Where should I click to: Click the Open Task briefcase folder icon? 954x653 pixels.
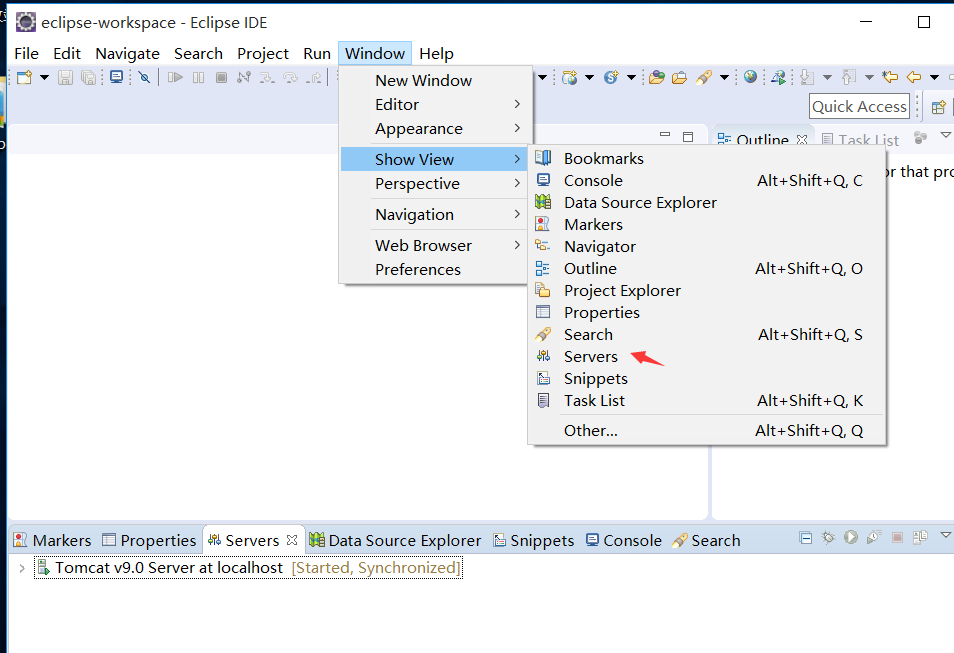point(680,77)
